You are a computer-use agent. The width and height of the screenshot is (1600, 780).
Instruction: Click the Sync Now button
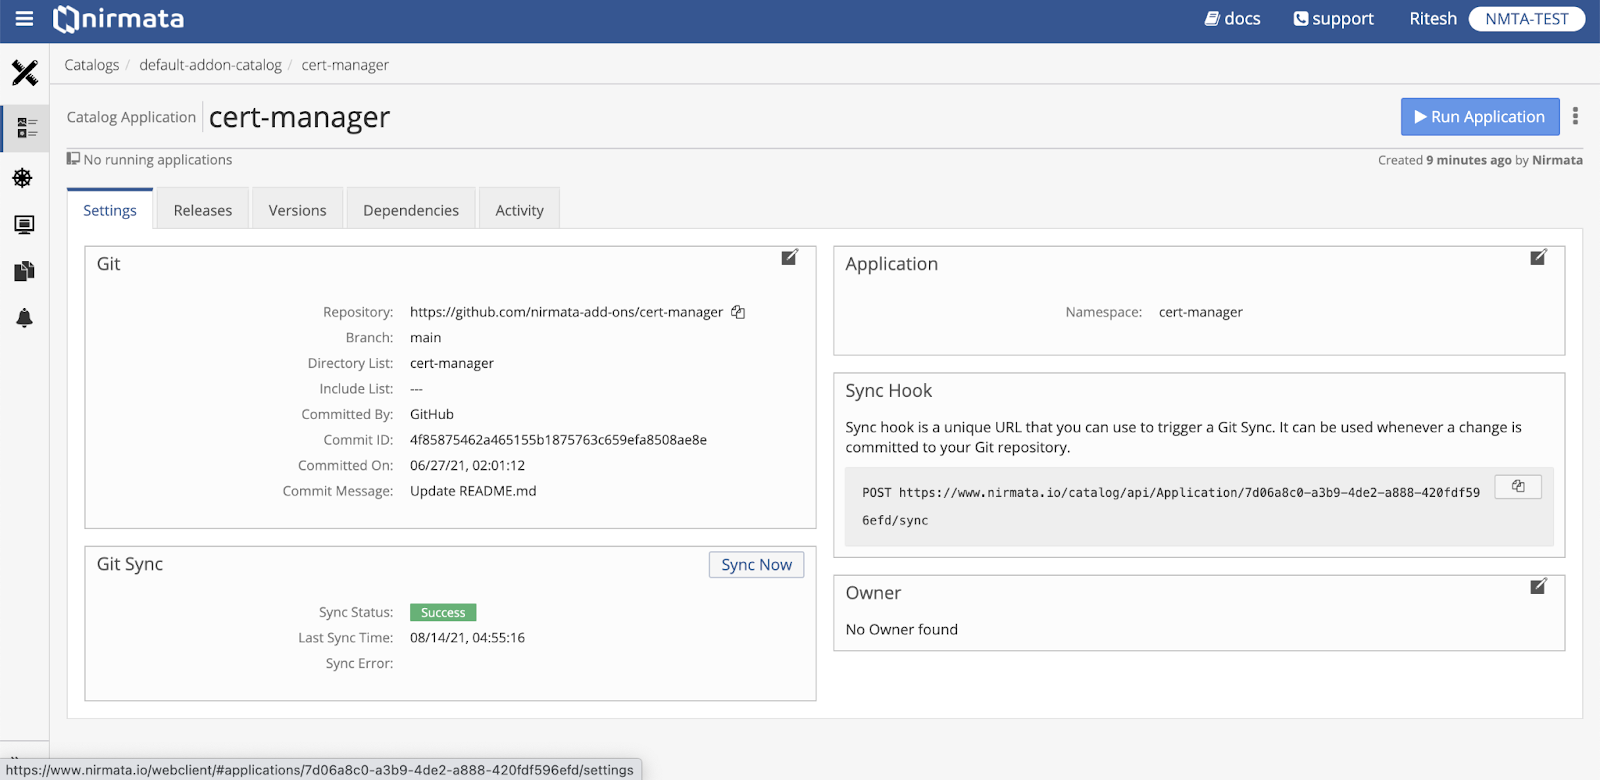[757, 565]
